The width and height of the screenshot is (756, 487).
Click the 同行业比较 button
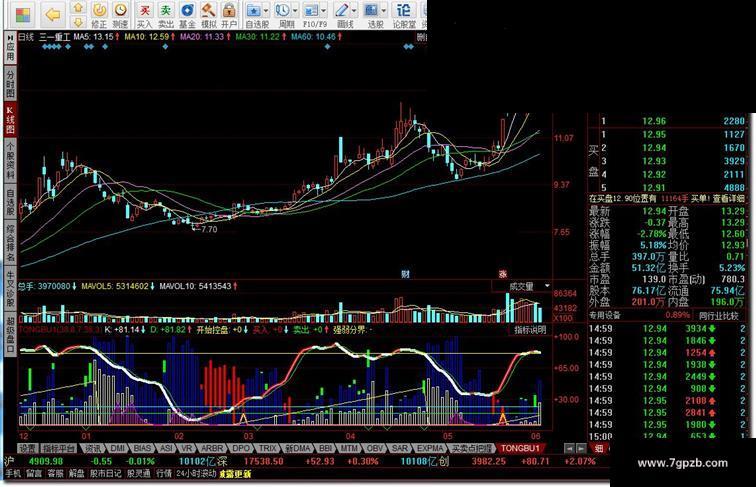(718, 316)
